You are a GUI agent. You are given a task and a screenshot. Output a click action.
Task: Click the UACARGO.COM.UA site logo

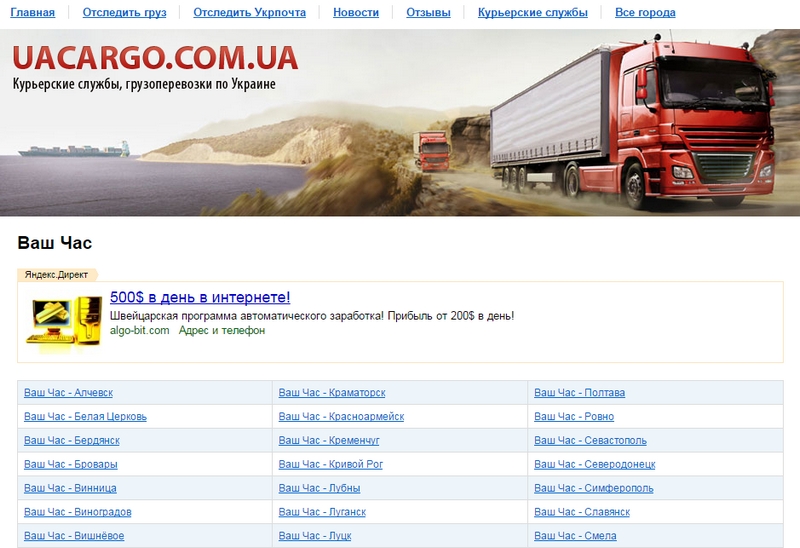coord(155,58)
